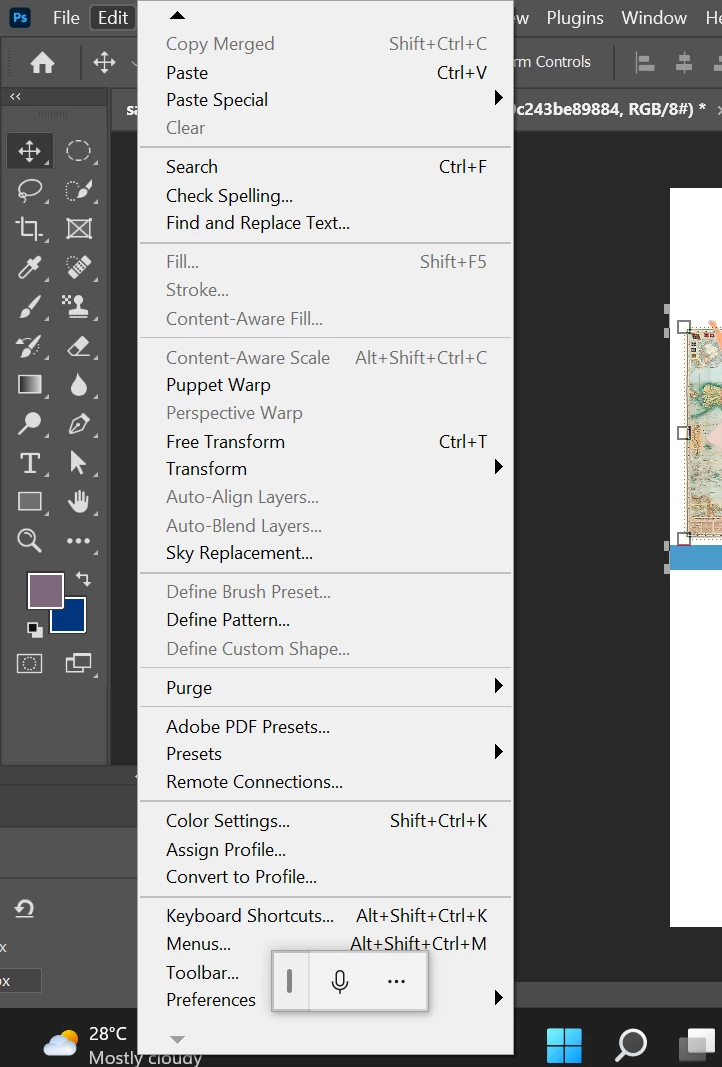Click the foreground color swatch
This screenshot has height=1067, width=722.
click(x=46, y=591)
